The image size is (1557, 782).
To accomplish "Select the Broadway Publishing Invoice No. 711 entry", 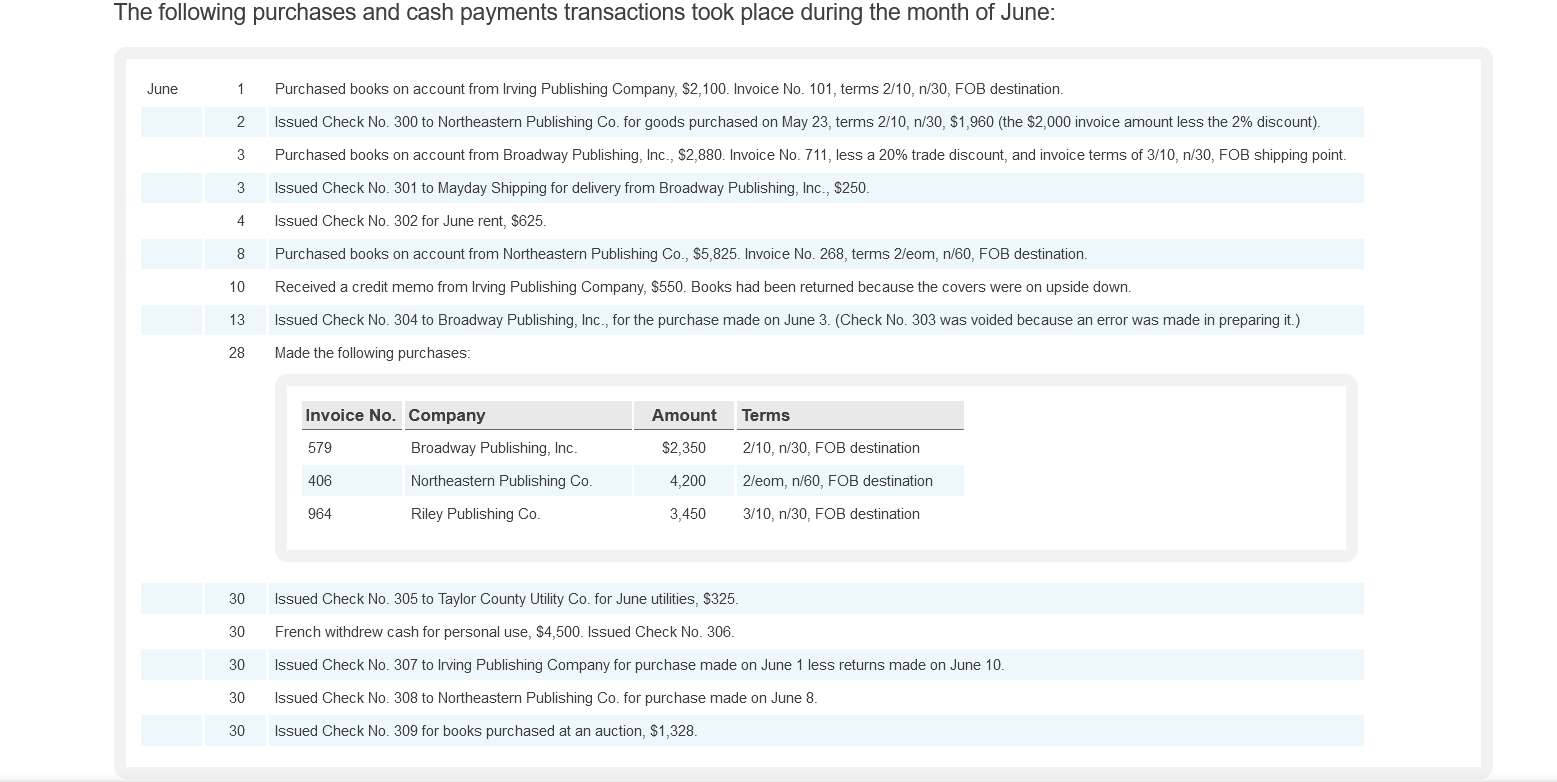I will coord(810,155).
